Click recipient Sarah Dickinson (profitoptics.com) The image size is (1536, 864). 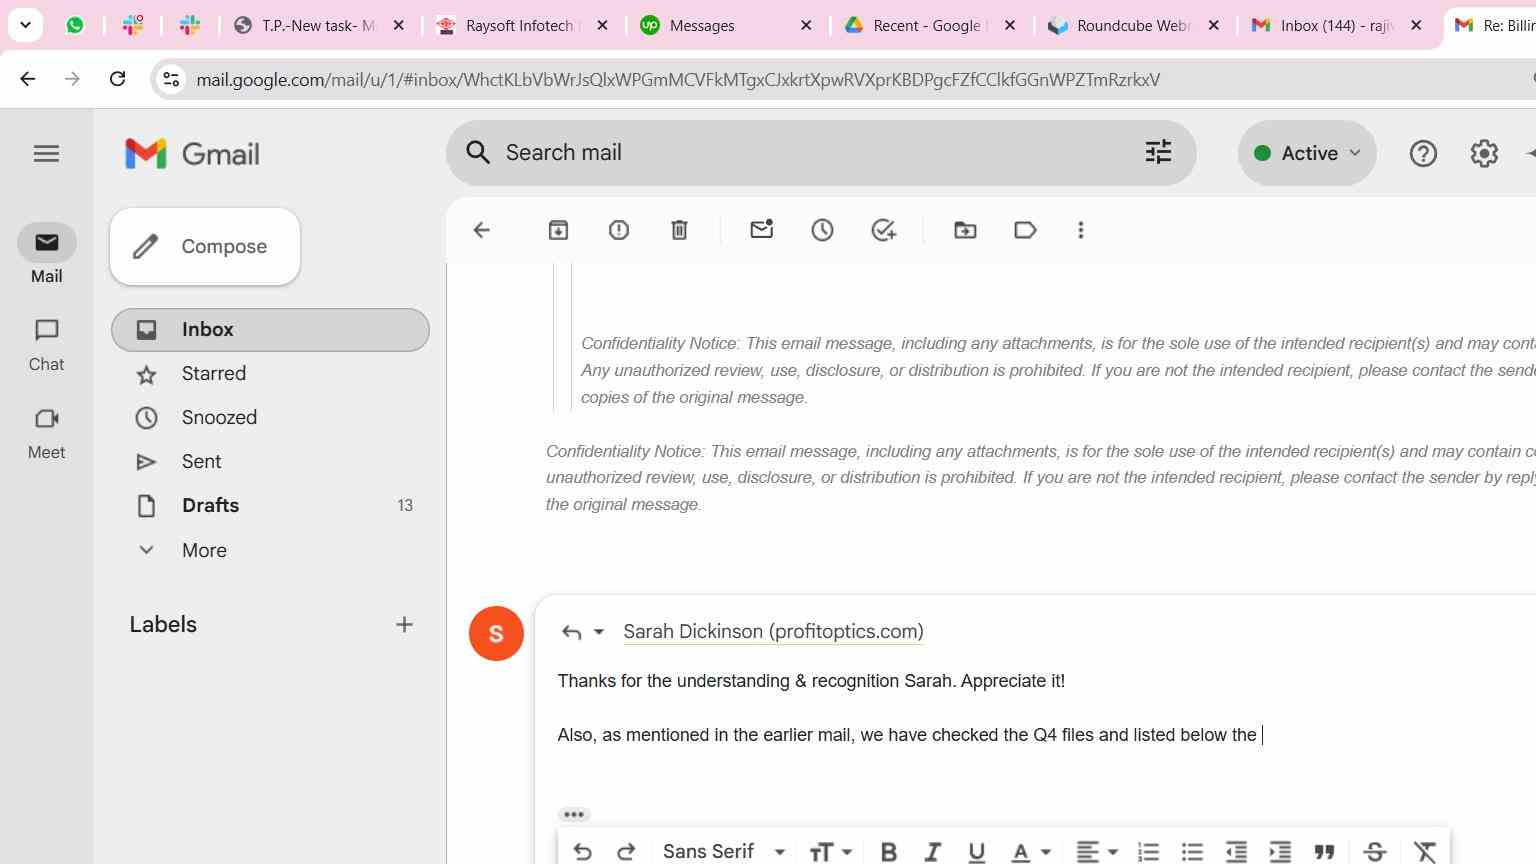pos(773,632)
